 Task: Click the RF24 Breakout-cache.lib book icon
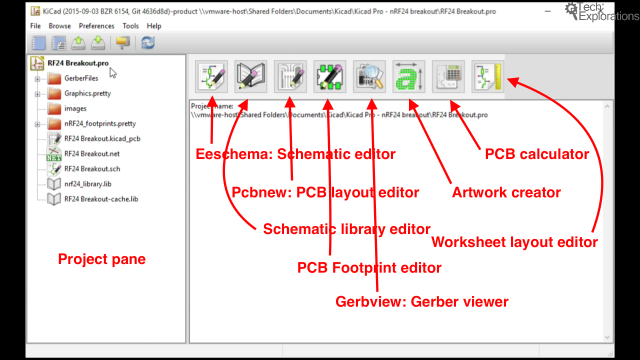click(x=54, y=199)
